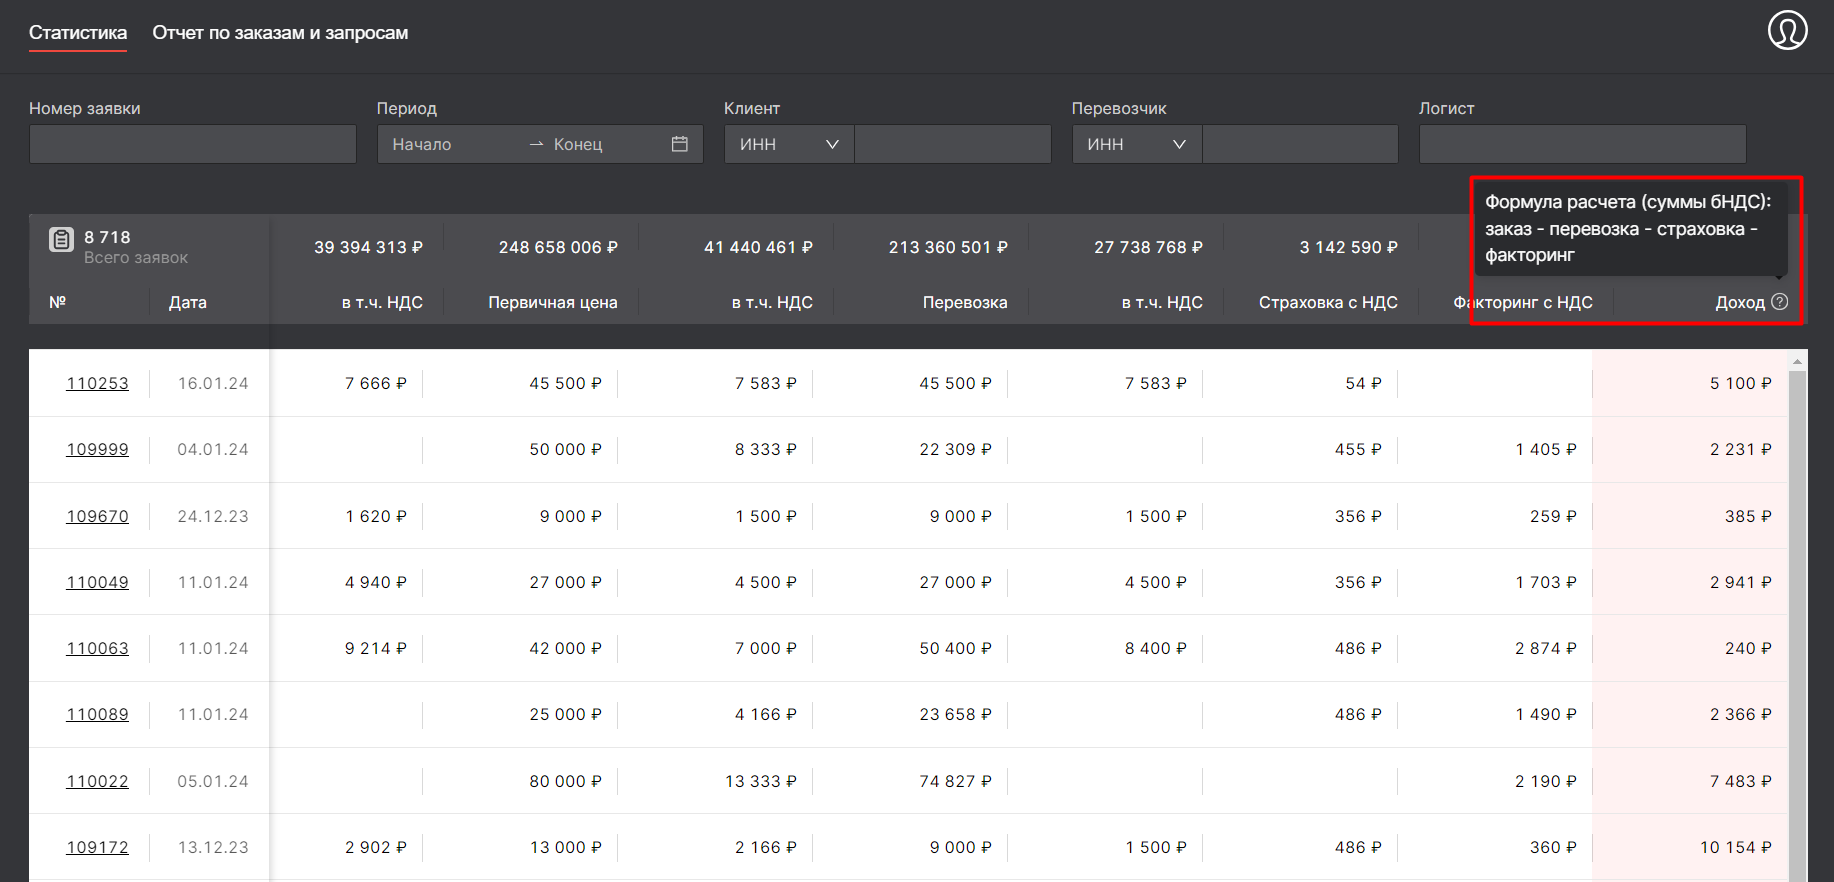Open the calendar icon in Период field

pos(680,144)
